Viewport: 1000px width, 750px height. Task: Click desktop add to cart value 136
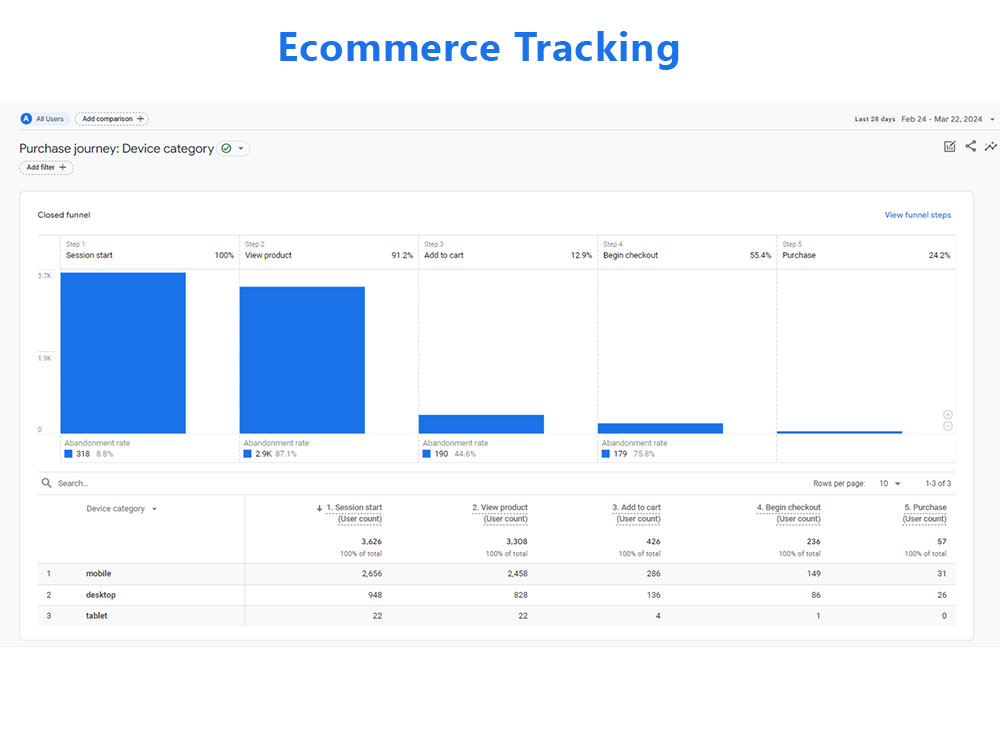pyautogui.click(x=654, y=595)
